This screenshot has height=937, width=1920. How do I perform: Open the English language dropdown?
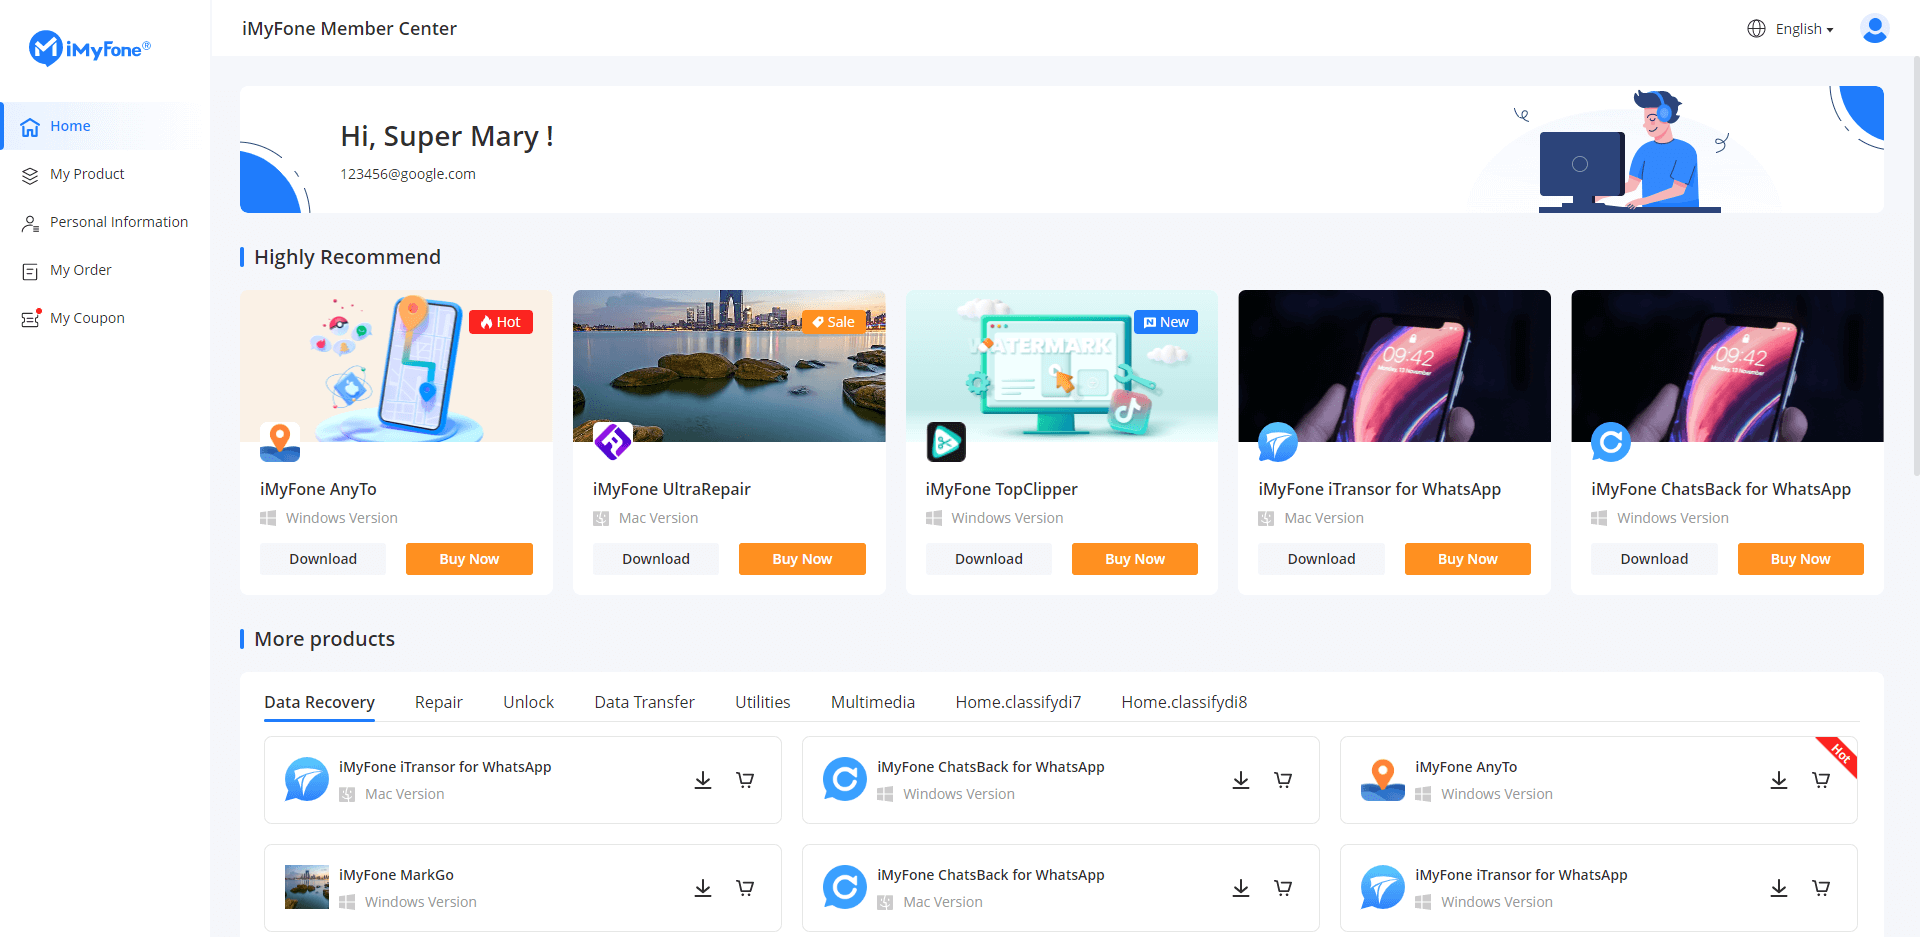point(1790,29)
